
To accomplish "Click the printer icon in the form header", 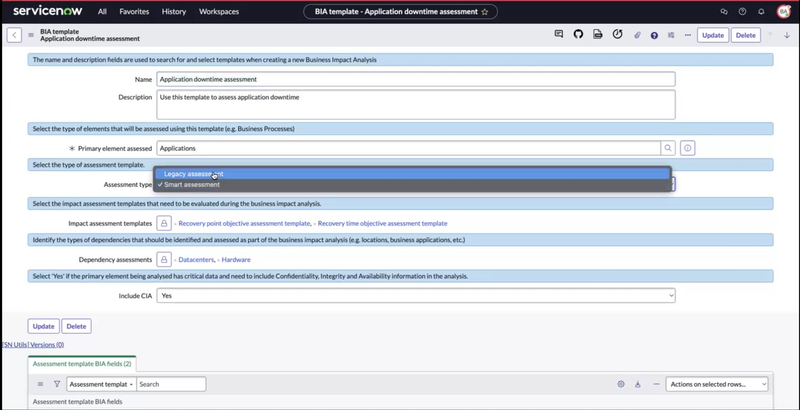I will [x=597, y=34].
